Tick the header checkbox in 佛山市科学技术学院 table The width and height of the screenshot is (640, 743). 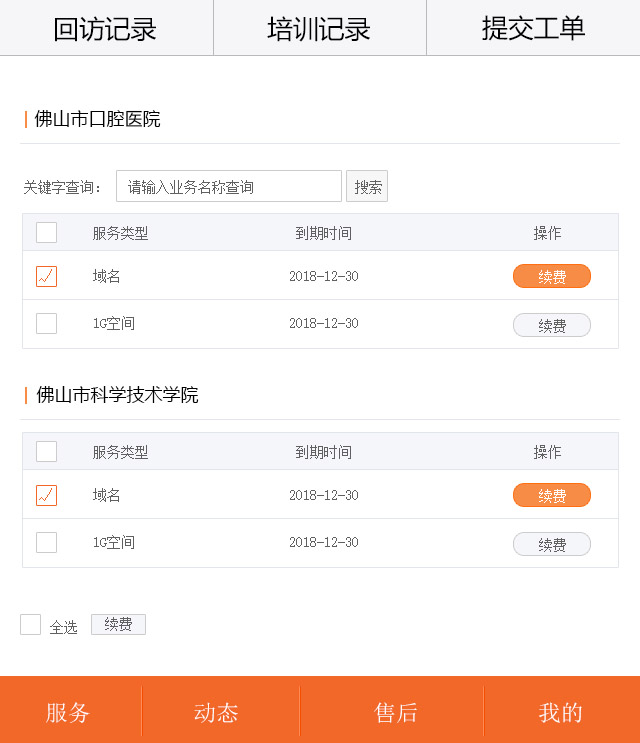[x=47, y=452]
